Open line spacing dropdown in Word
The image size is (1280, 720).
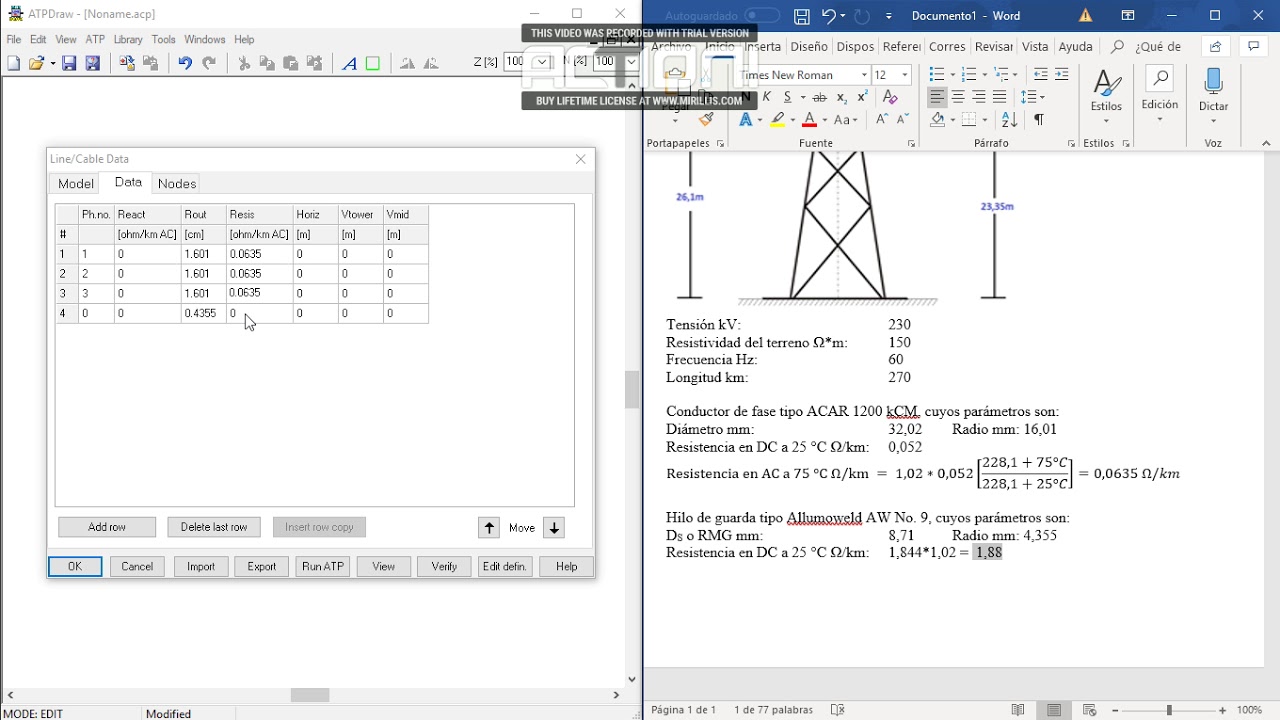click(1033, 97)
